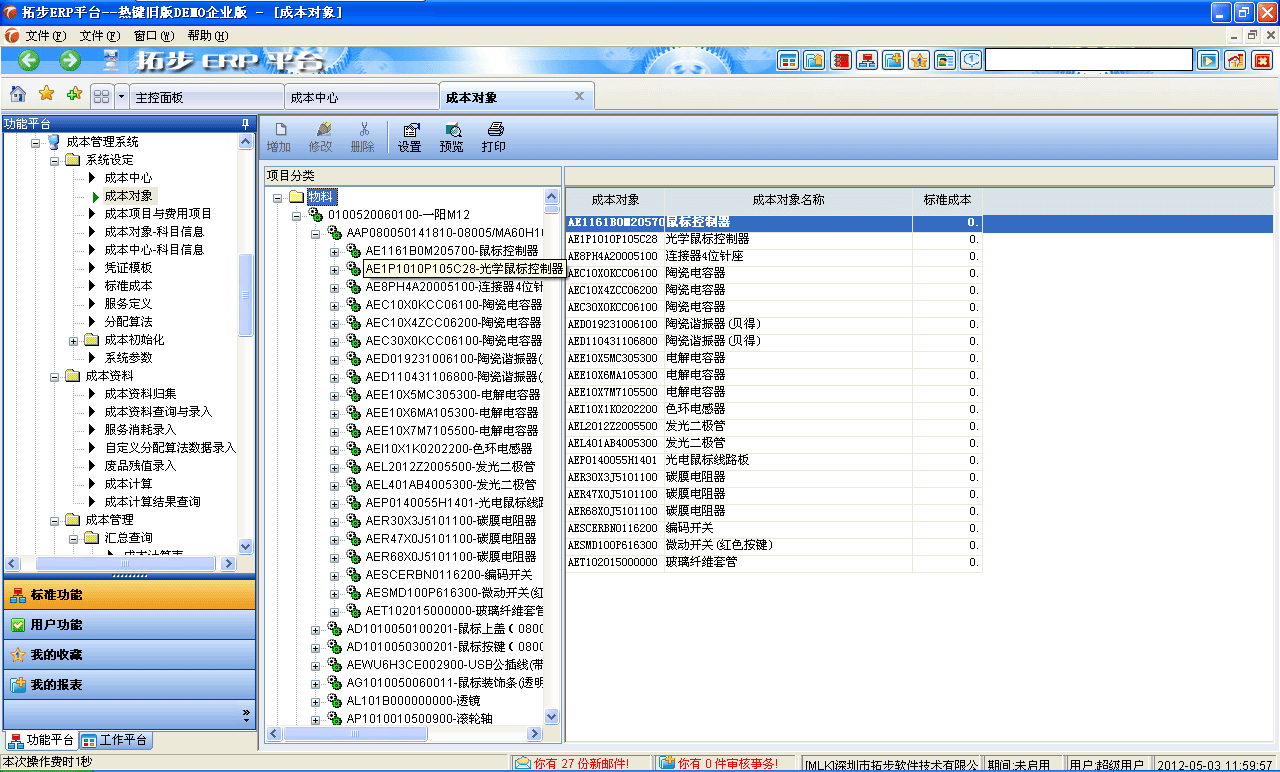Click the add-favorite green star icon
This screenshot has width=1280, height=772.
tap(73, 94)
